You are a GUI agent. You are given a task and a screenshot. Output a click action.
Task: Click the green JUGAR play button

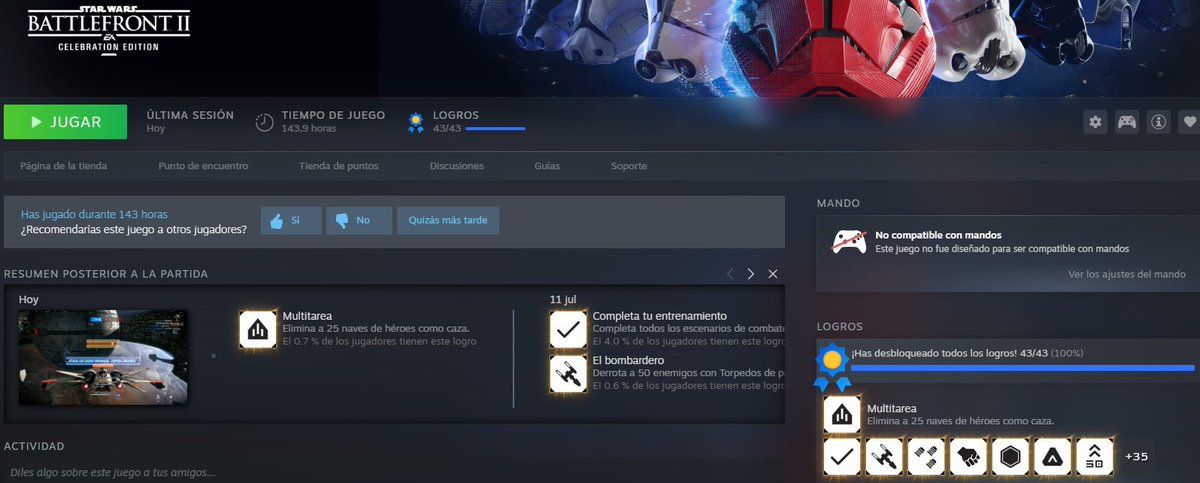coord(65,122)
